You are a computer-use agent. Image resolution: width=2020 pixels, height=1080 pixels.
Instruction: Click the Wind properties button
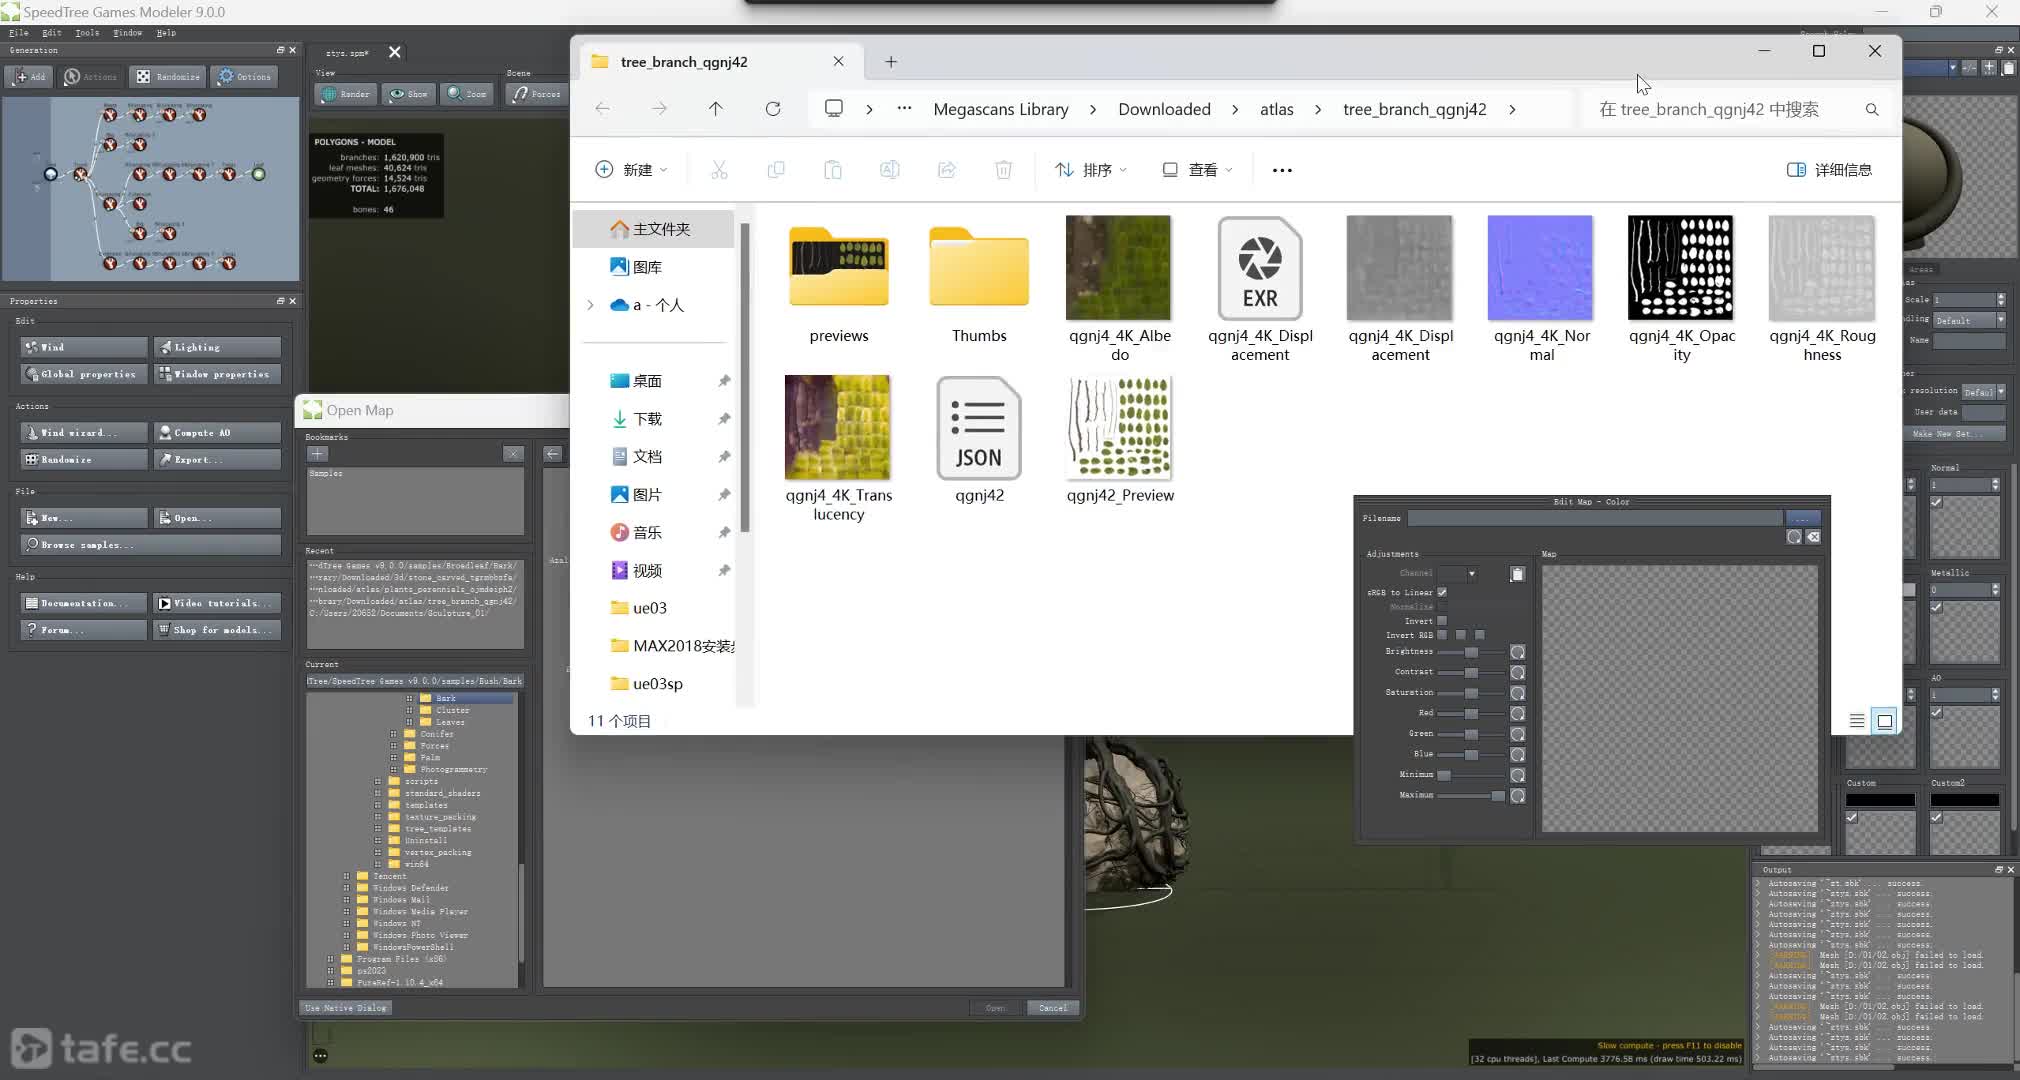click(x=84, y=347)
